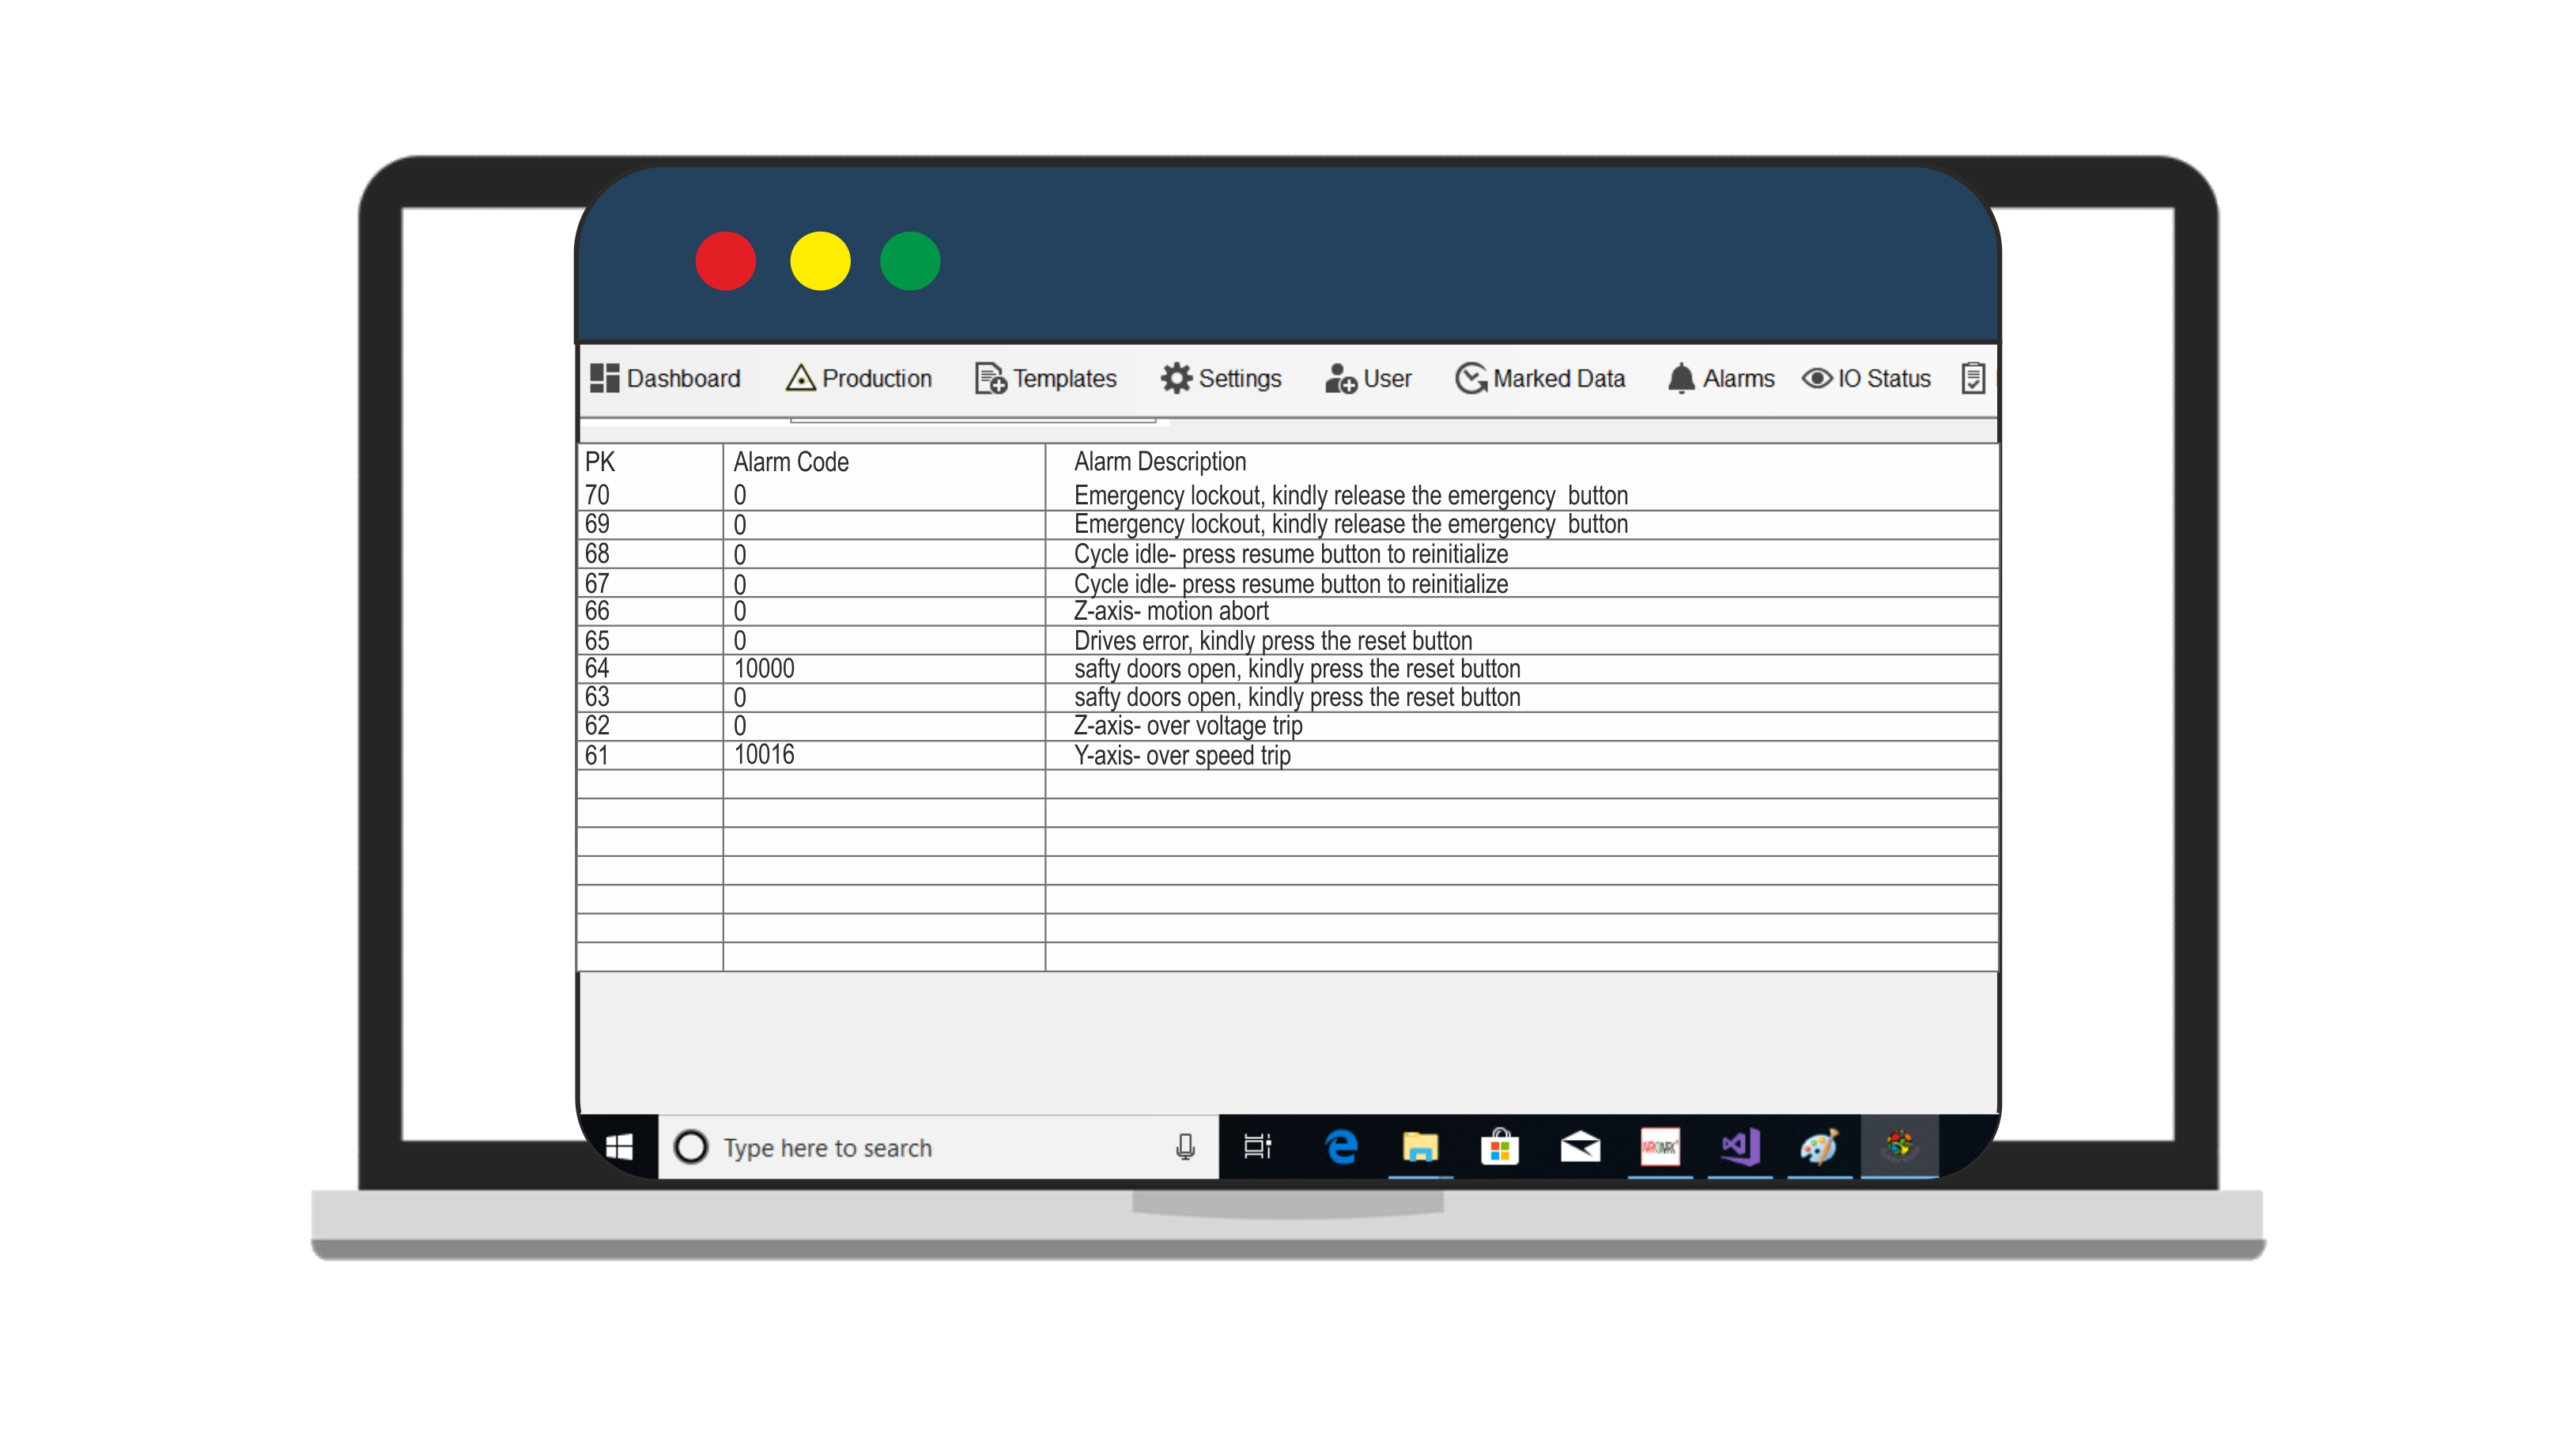Select row with alarm code 10000

pos(1288,669)
